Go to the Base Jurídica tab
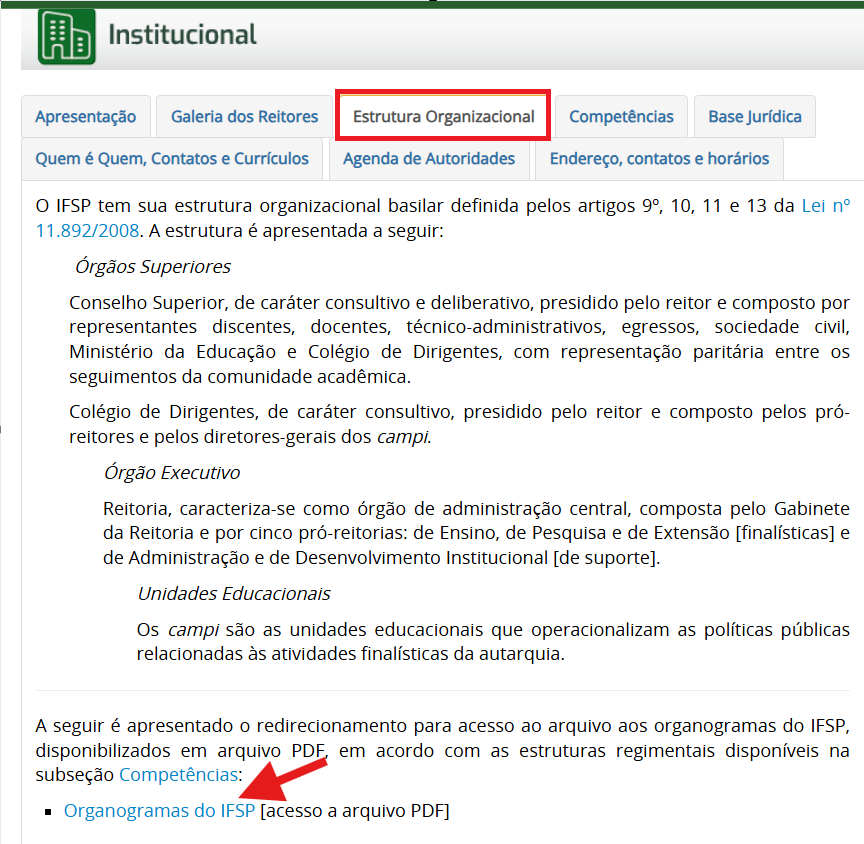The image size is (864, 844). (755, 116)
